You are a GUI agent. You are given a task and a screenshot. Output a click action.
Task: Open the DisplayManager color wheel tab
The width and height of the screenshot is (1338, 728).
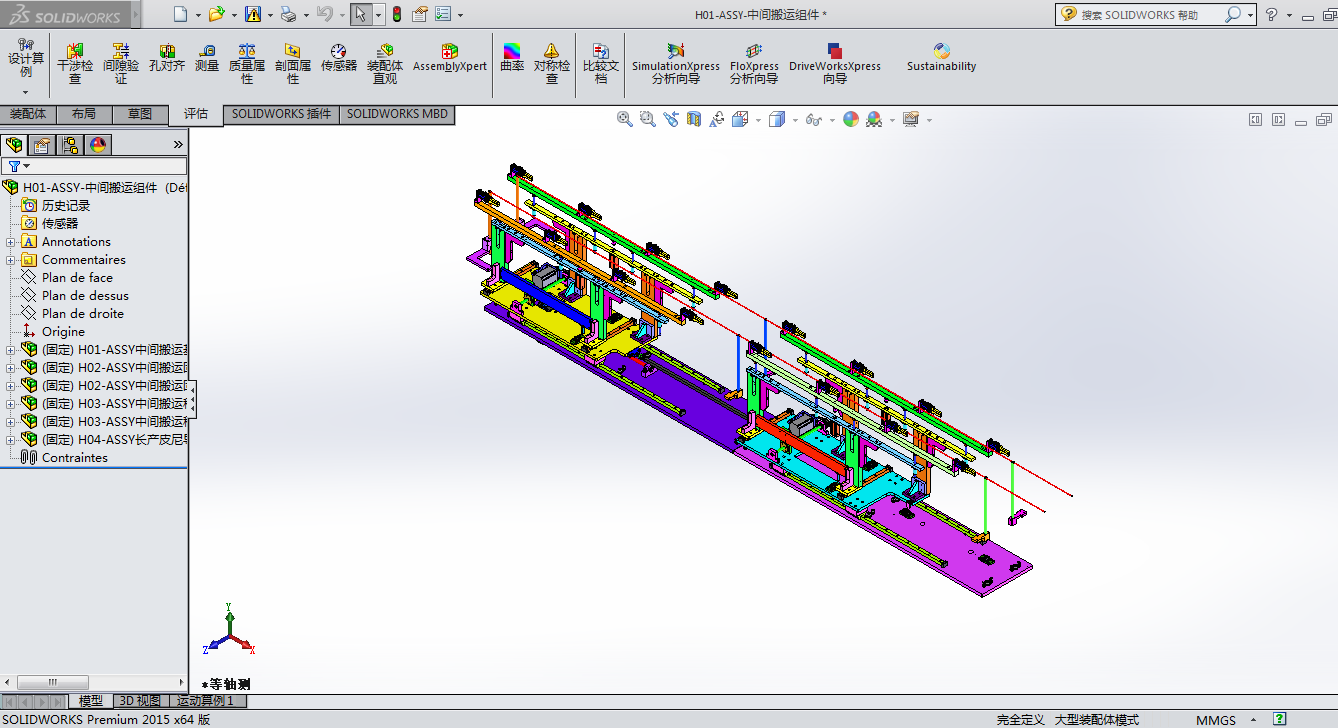(98, 145)
